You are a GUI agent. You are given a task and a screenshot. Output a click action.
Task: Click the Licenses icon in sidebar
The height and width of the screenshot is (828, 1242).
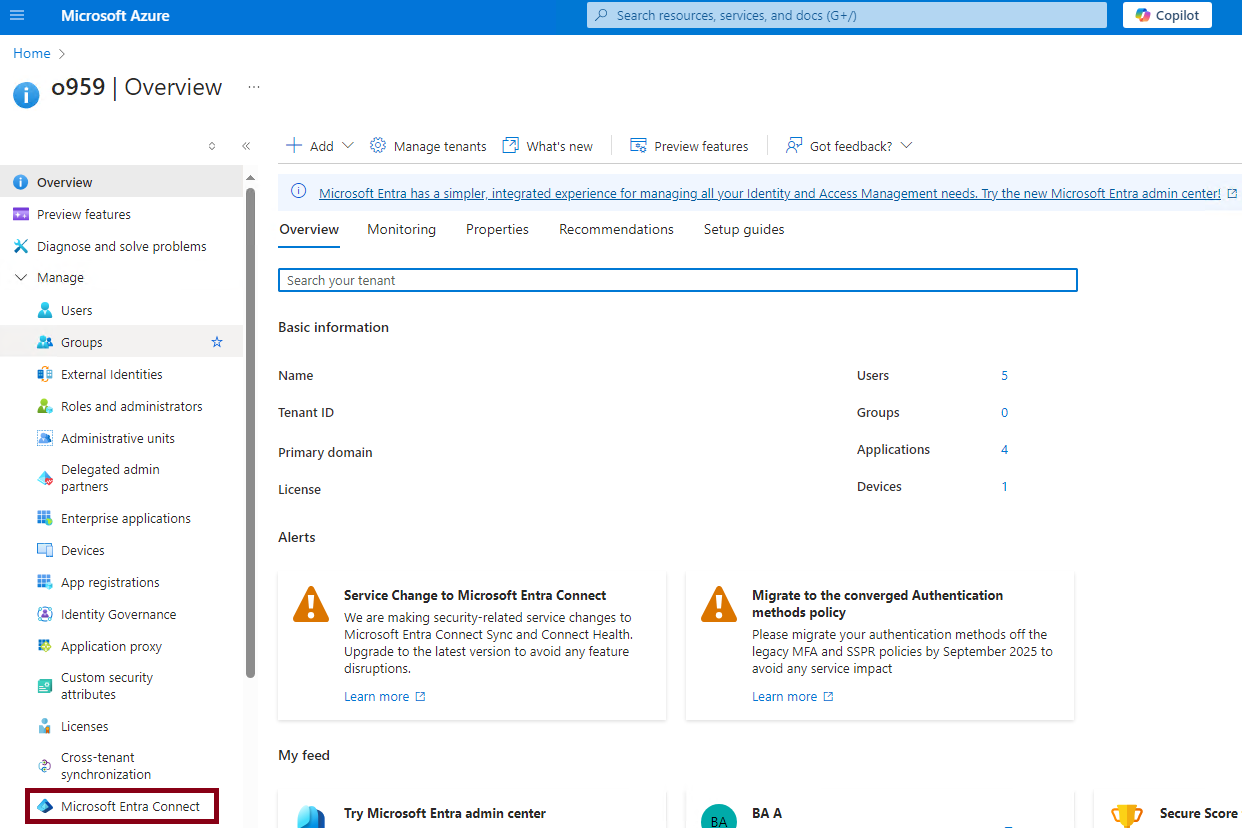(45, 726)
